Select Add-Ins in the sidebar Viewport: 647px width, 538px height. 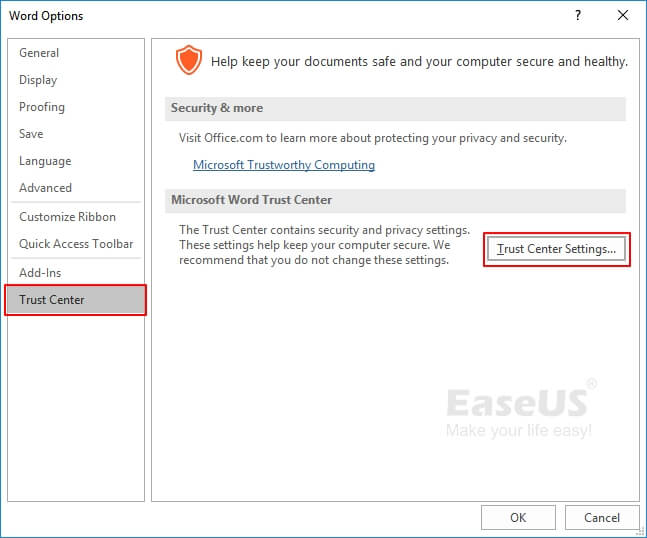click(39, 273)
